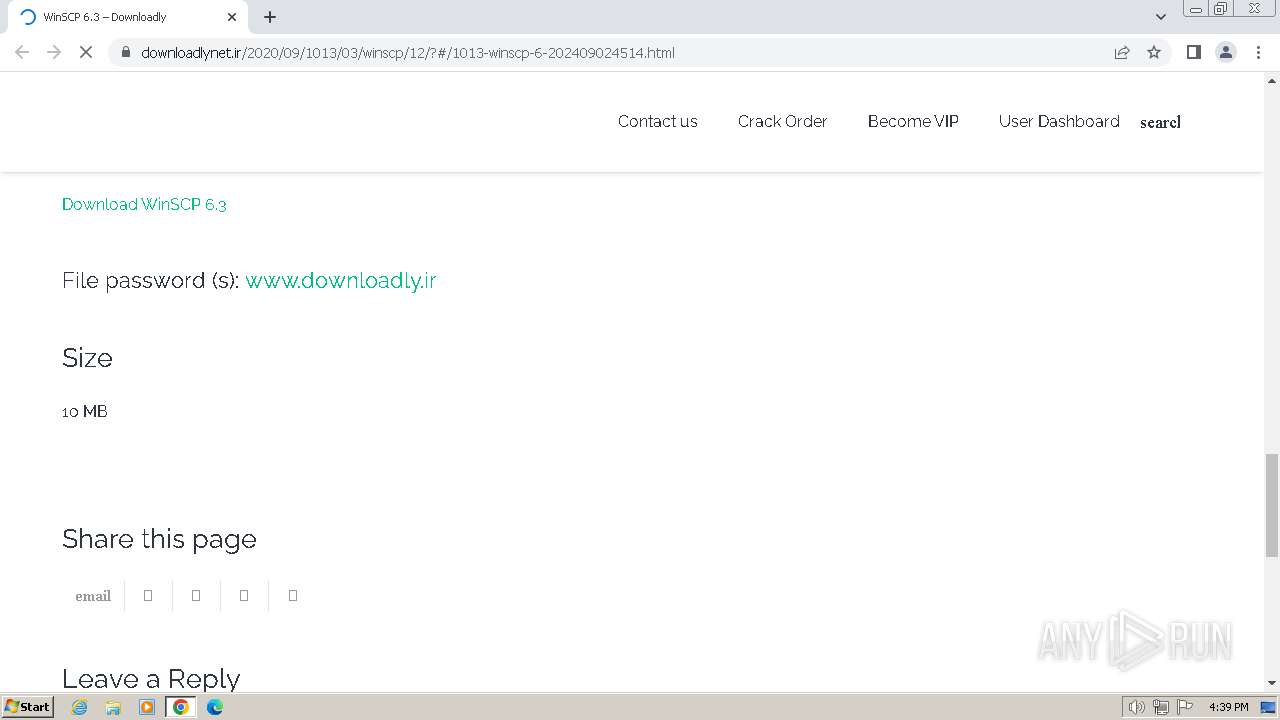This screenshot has height=720, width=1280.
Task: Open Crack Order page
Action: 782,121
